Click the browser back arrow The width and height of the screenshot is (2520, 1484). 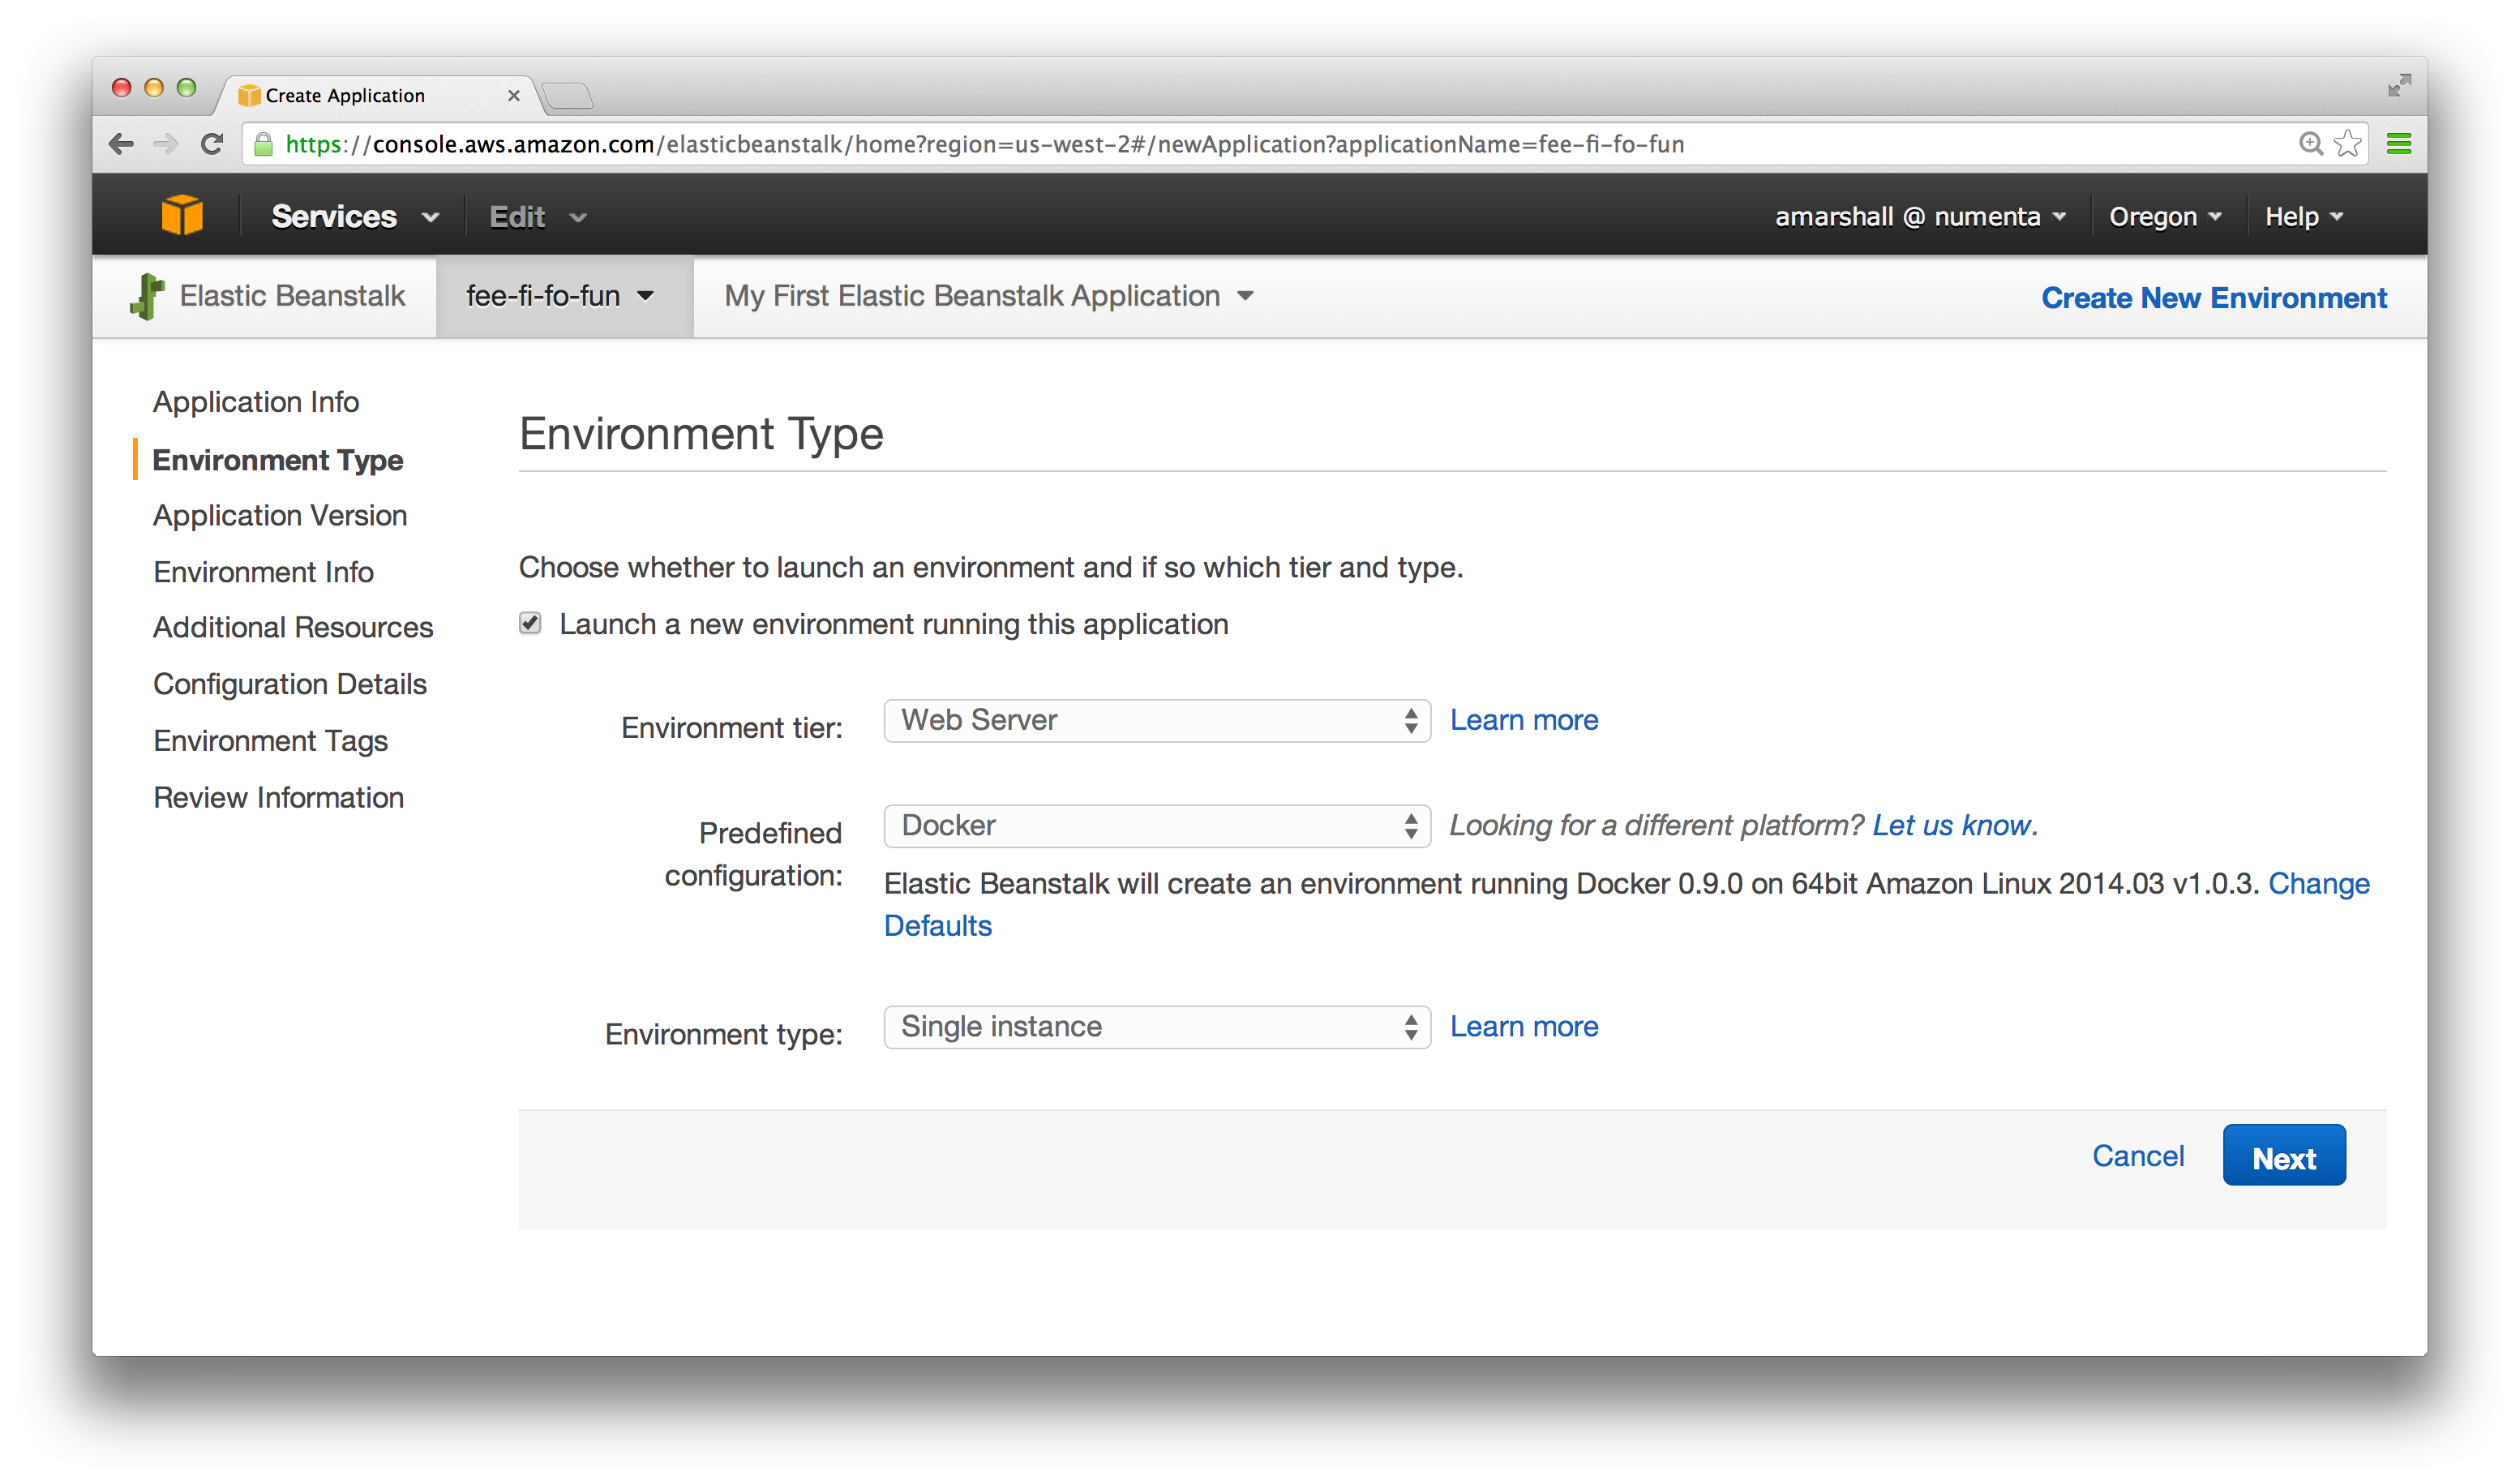click(122, 144)
